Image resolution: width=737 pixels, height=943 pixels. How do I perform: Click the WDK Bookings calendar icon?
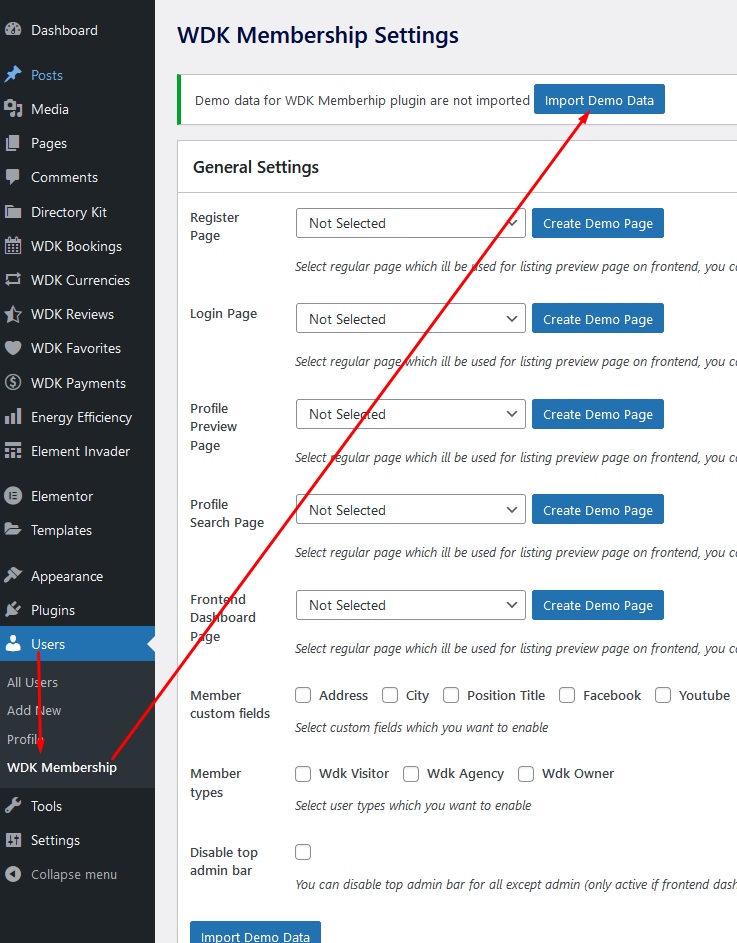coord(13,245)
